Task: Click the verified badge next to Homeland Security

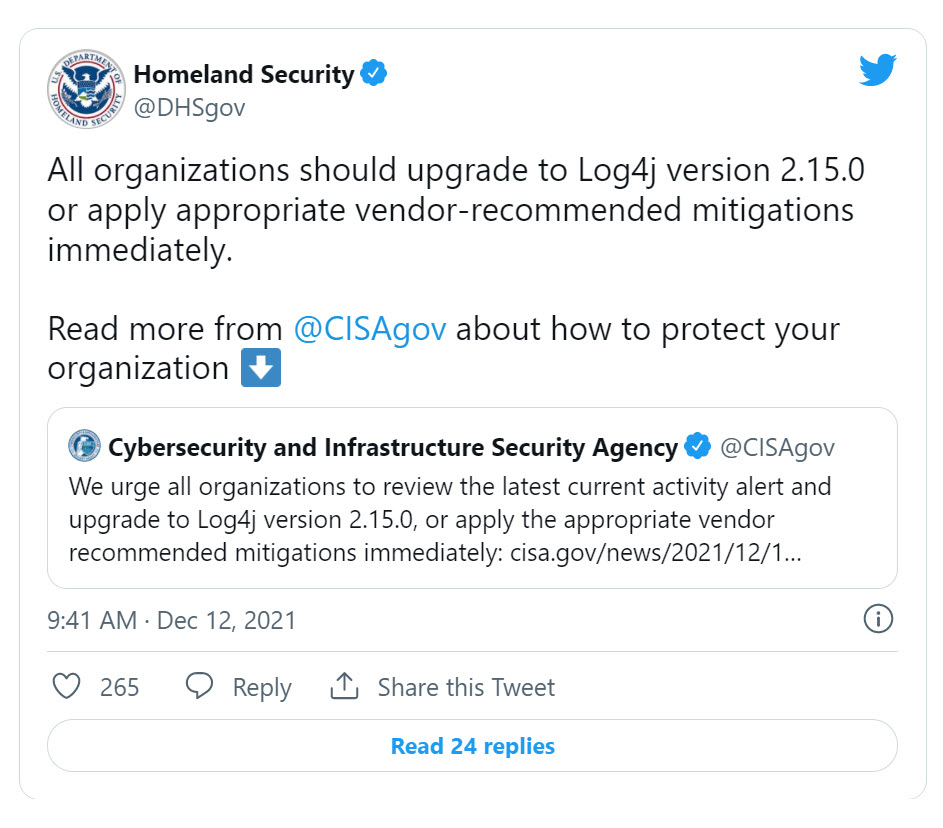Action: [374, 73]
